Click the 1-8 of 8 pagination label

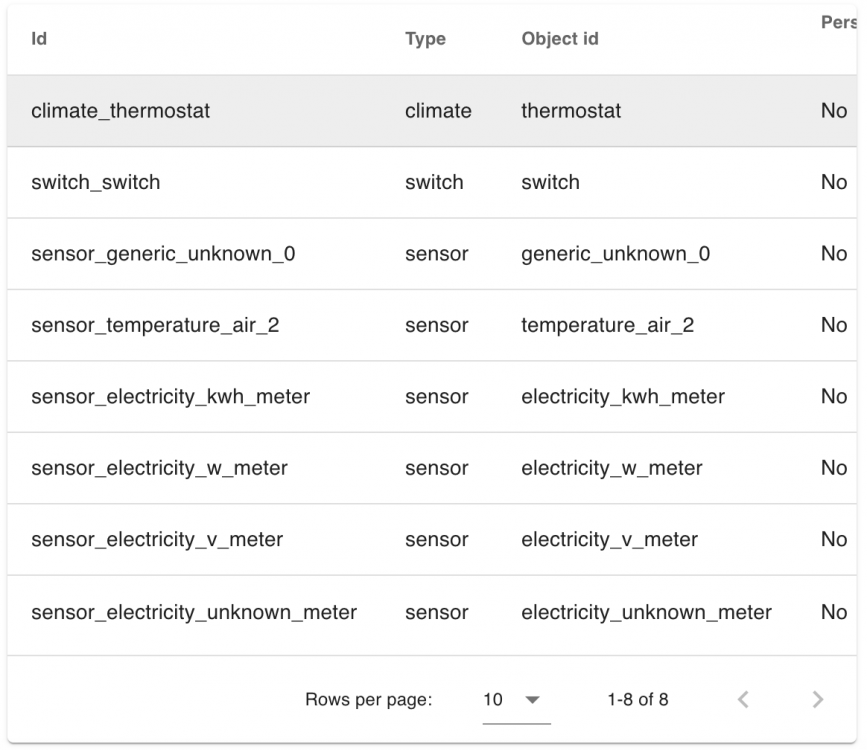[637, 700]
